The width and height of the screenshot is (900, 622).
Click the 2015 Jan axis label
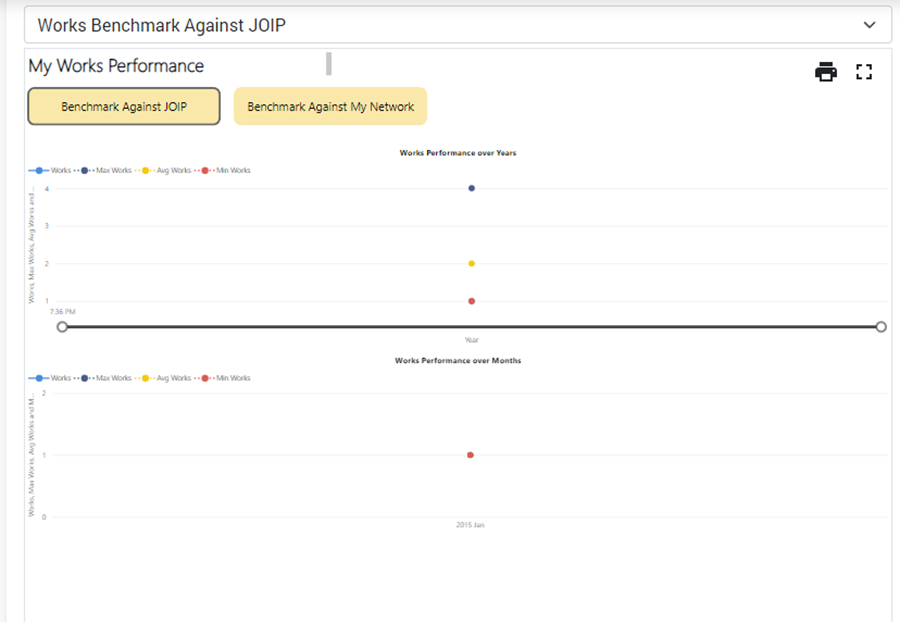point(470,525)
